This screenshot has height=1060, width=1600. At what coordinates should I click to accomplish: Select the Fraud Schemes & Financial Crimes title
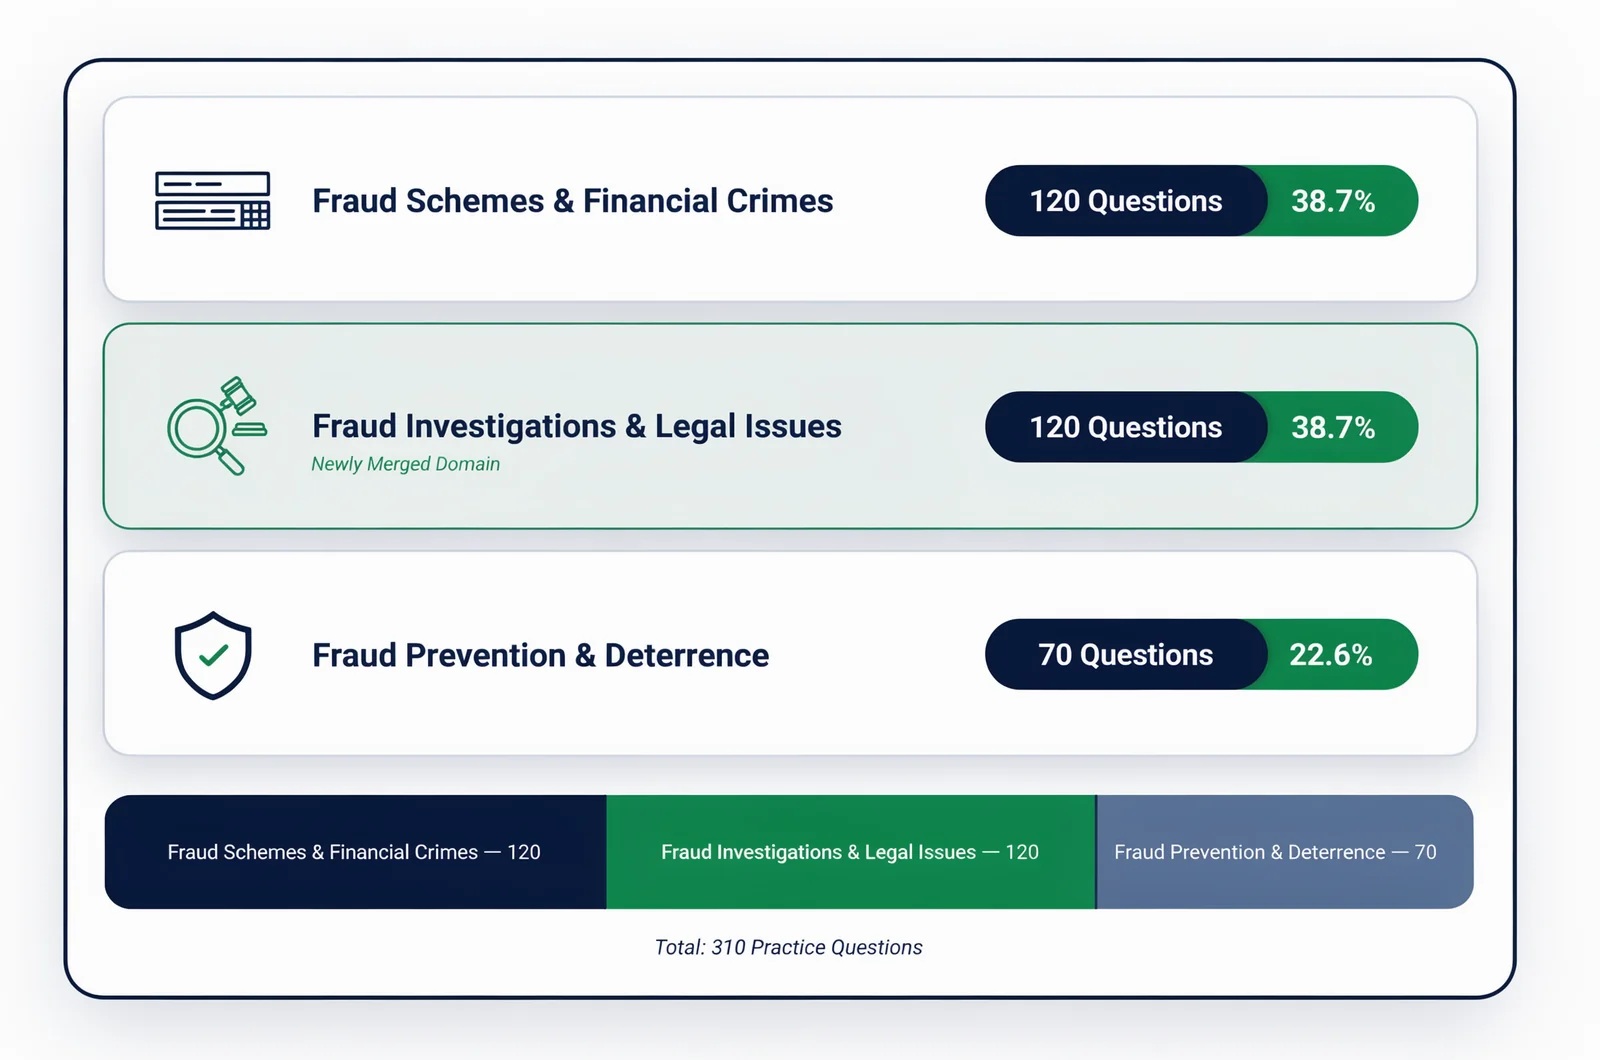click(572, 201)
